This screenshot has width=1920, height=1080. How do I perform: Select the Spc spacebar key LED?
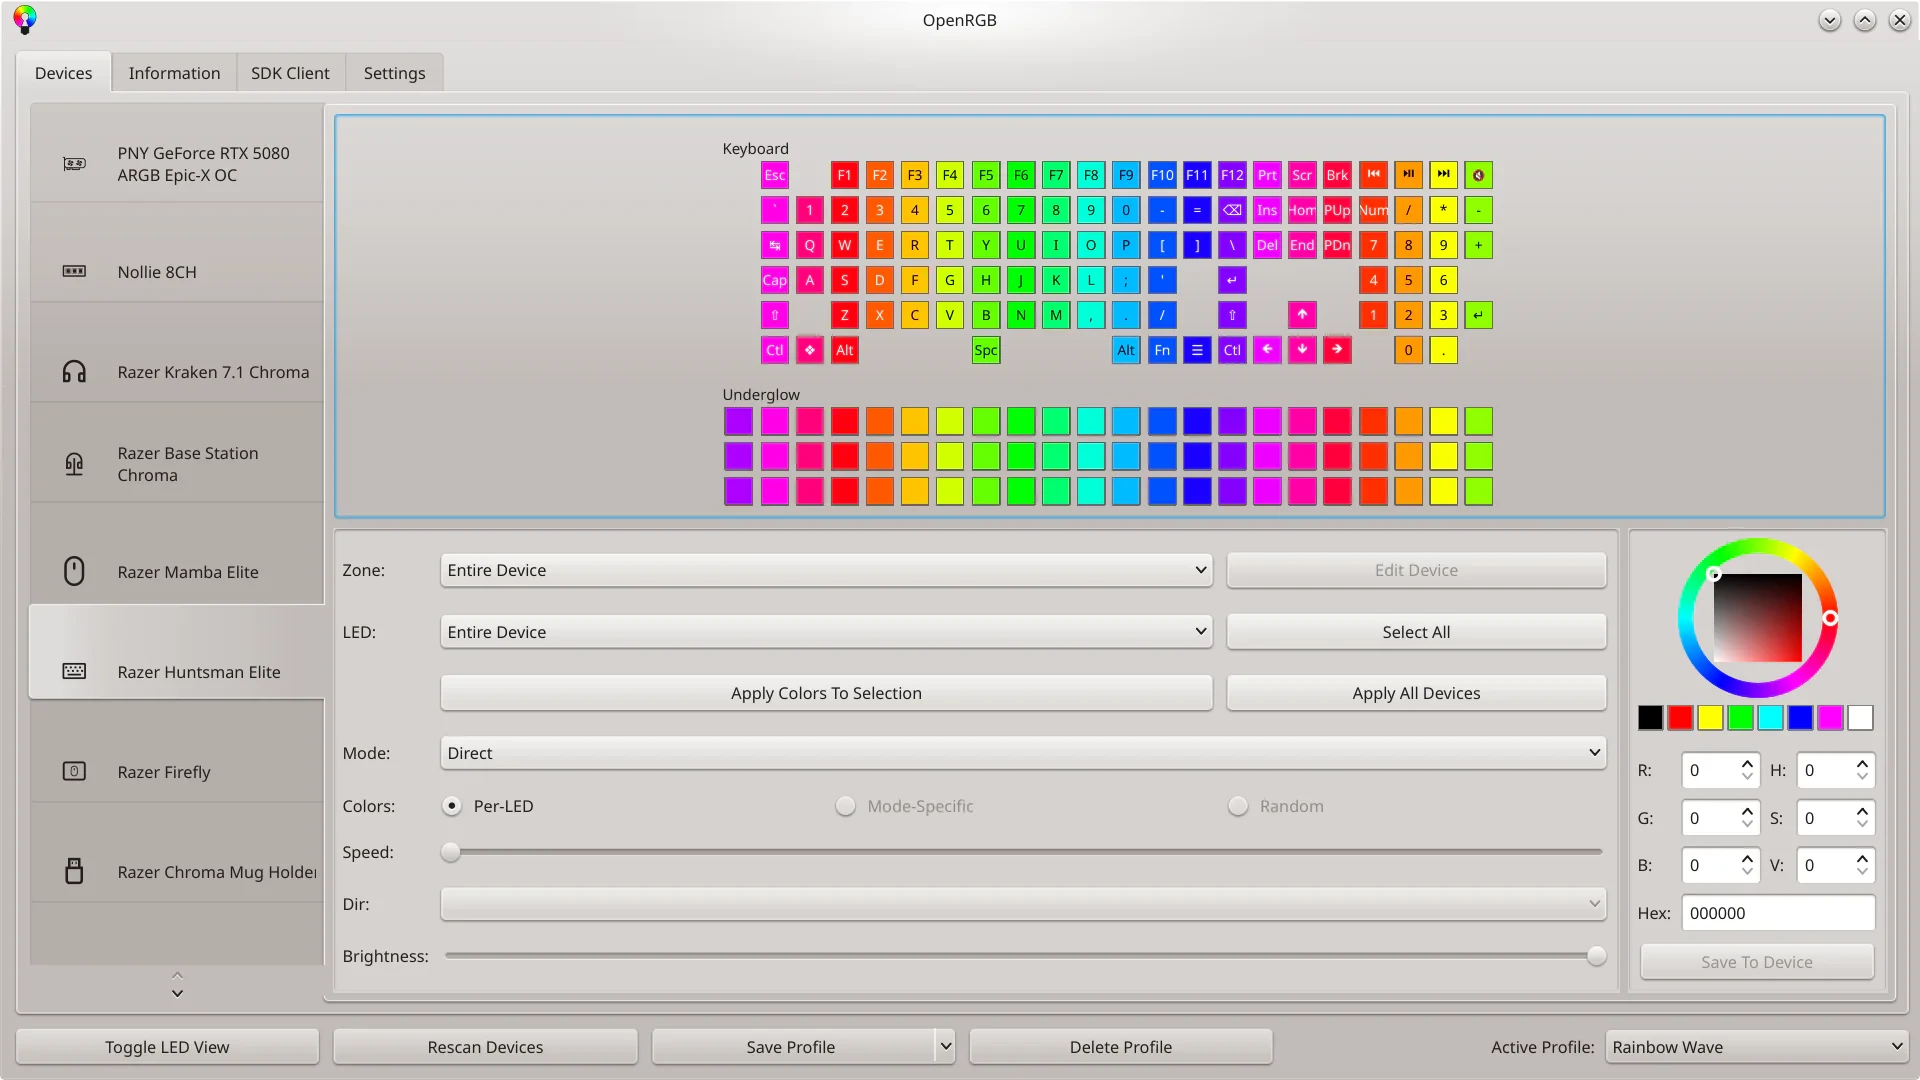(x=986, y=350)
